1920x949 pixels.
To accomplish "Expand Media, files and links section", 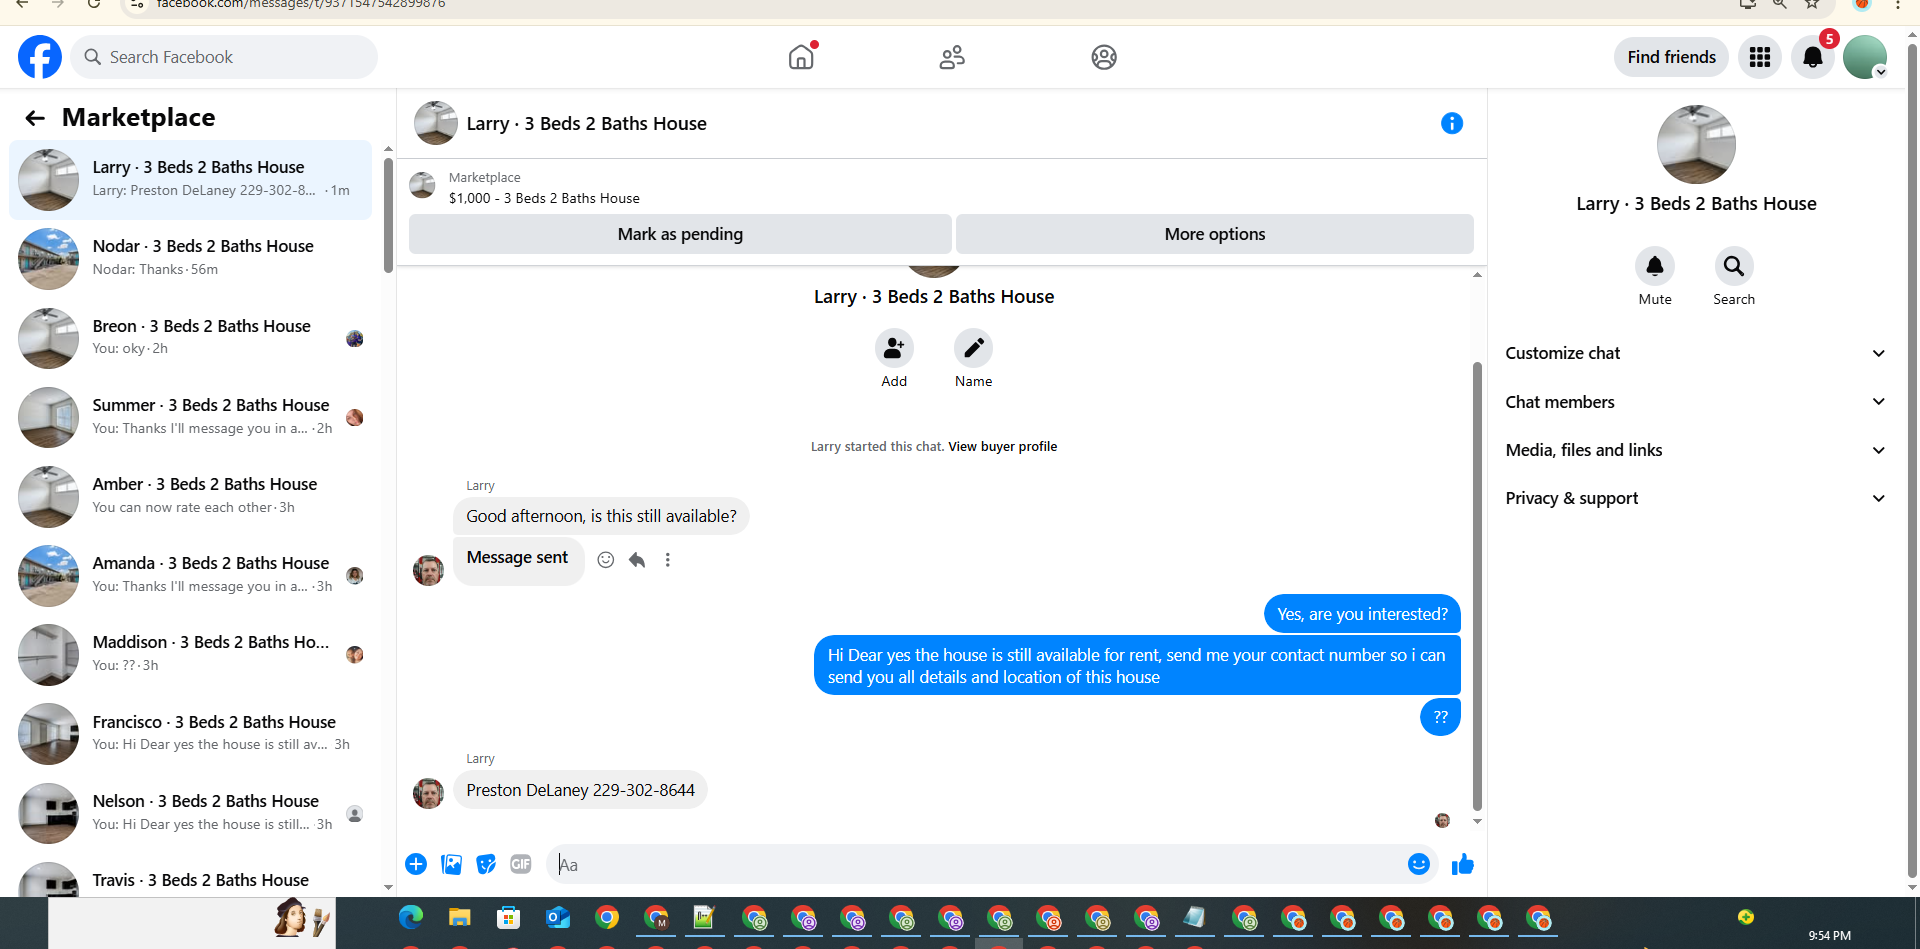I will [x=1696, y=450].
